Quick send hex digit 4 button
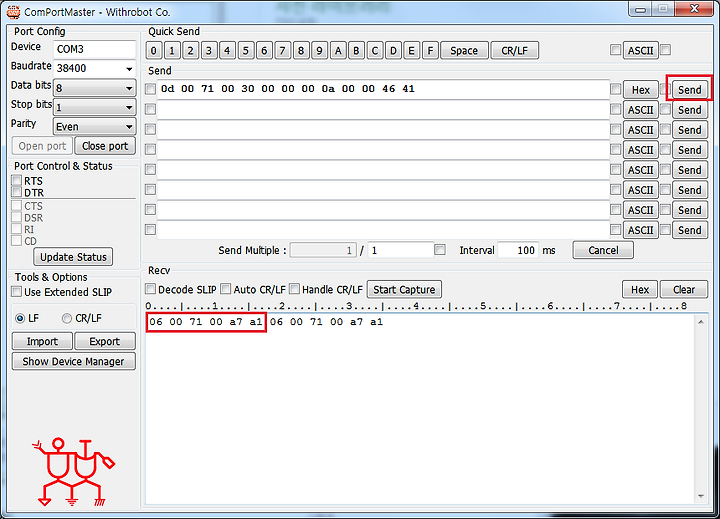Viewport: 720px width, 519px height. [x=227, y=51]
